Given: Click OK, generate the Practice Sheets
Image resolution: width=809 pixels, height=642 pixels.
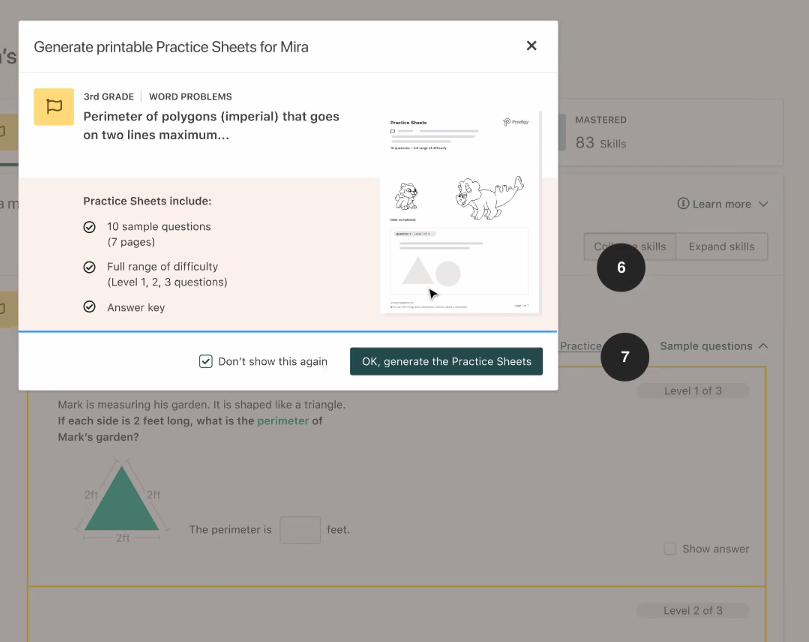Looking at the screenshot, I should coord(446,361).
